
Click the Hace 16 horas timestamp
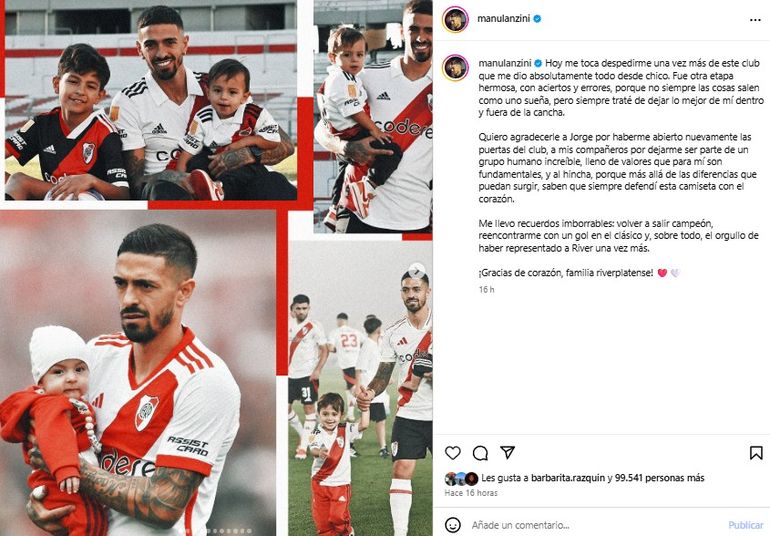point(471,493)
